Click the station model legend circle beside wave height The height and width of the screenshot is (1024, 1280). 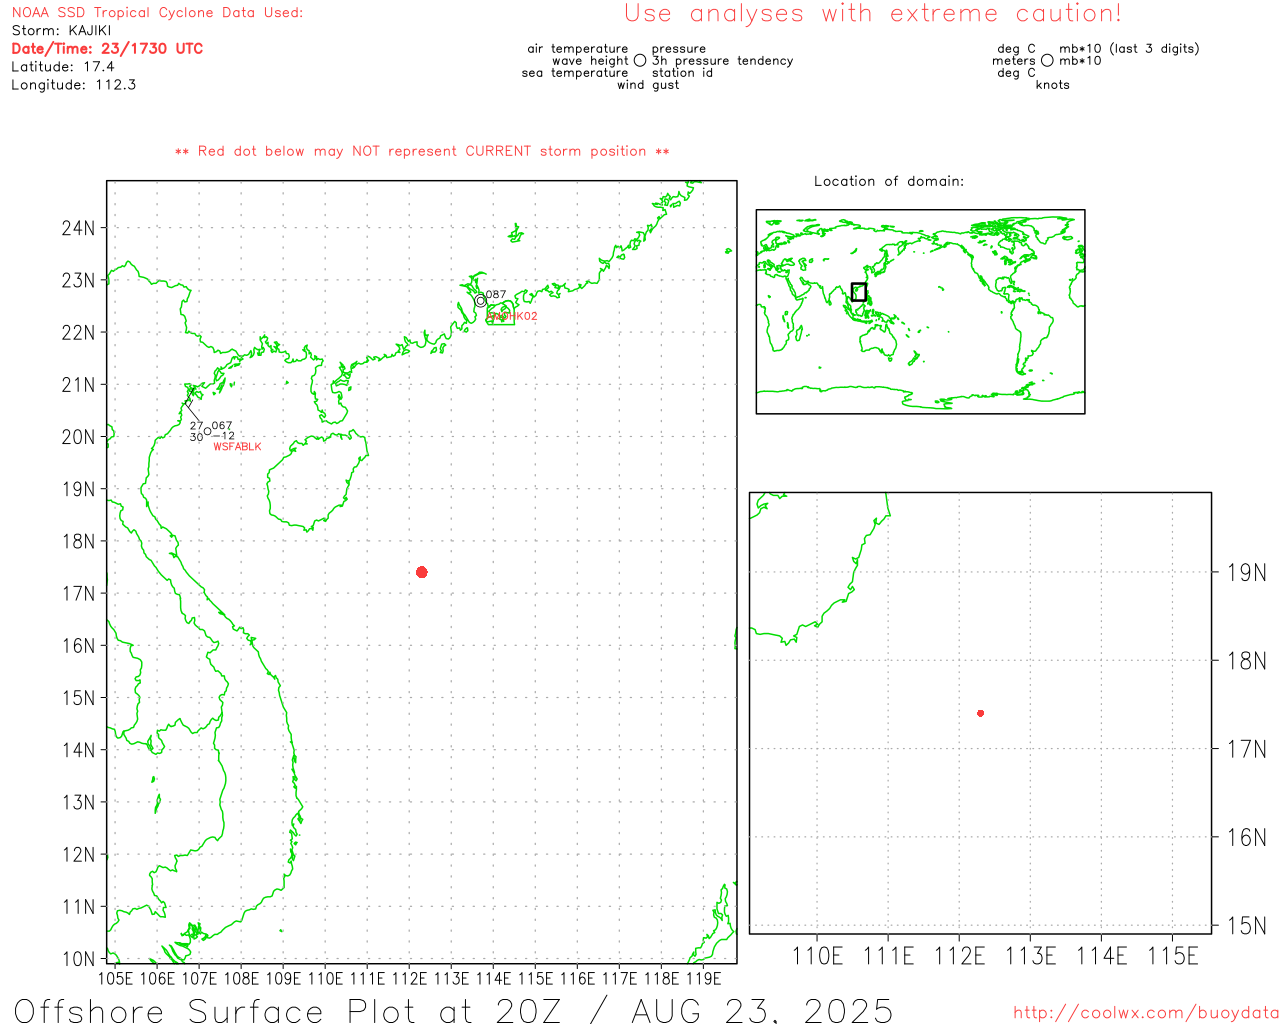click(x=640, y=61)
